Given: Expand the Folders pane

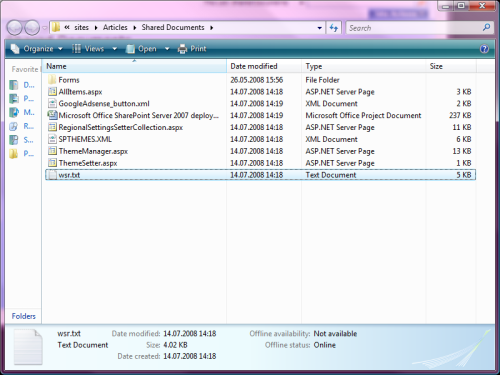Looking at the screenshot, I should click(x=23, y=316).
